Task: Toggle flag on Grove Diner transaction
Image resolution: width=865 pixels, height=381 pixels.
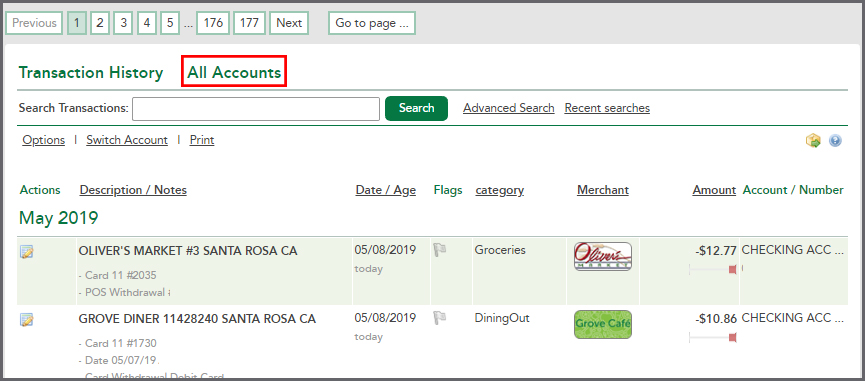Action: (440, 318)
